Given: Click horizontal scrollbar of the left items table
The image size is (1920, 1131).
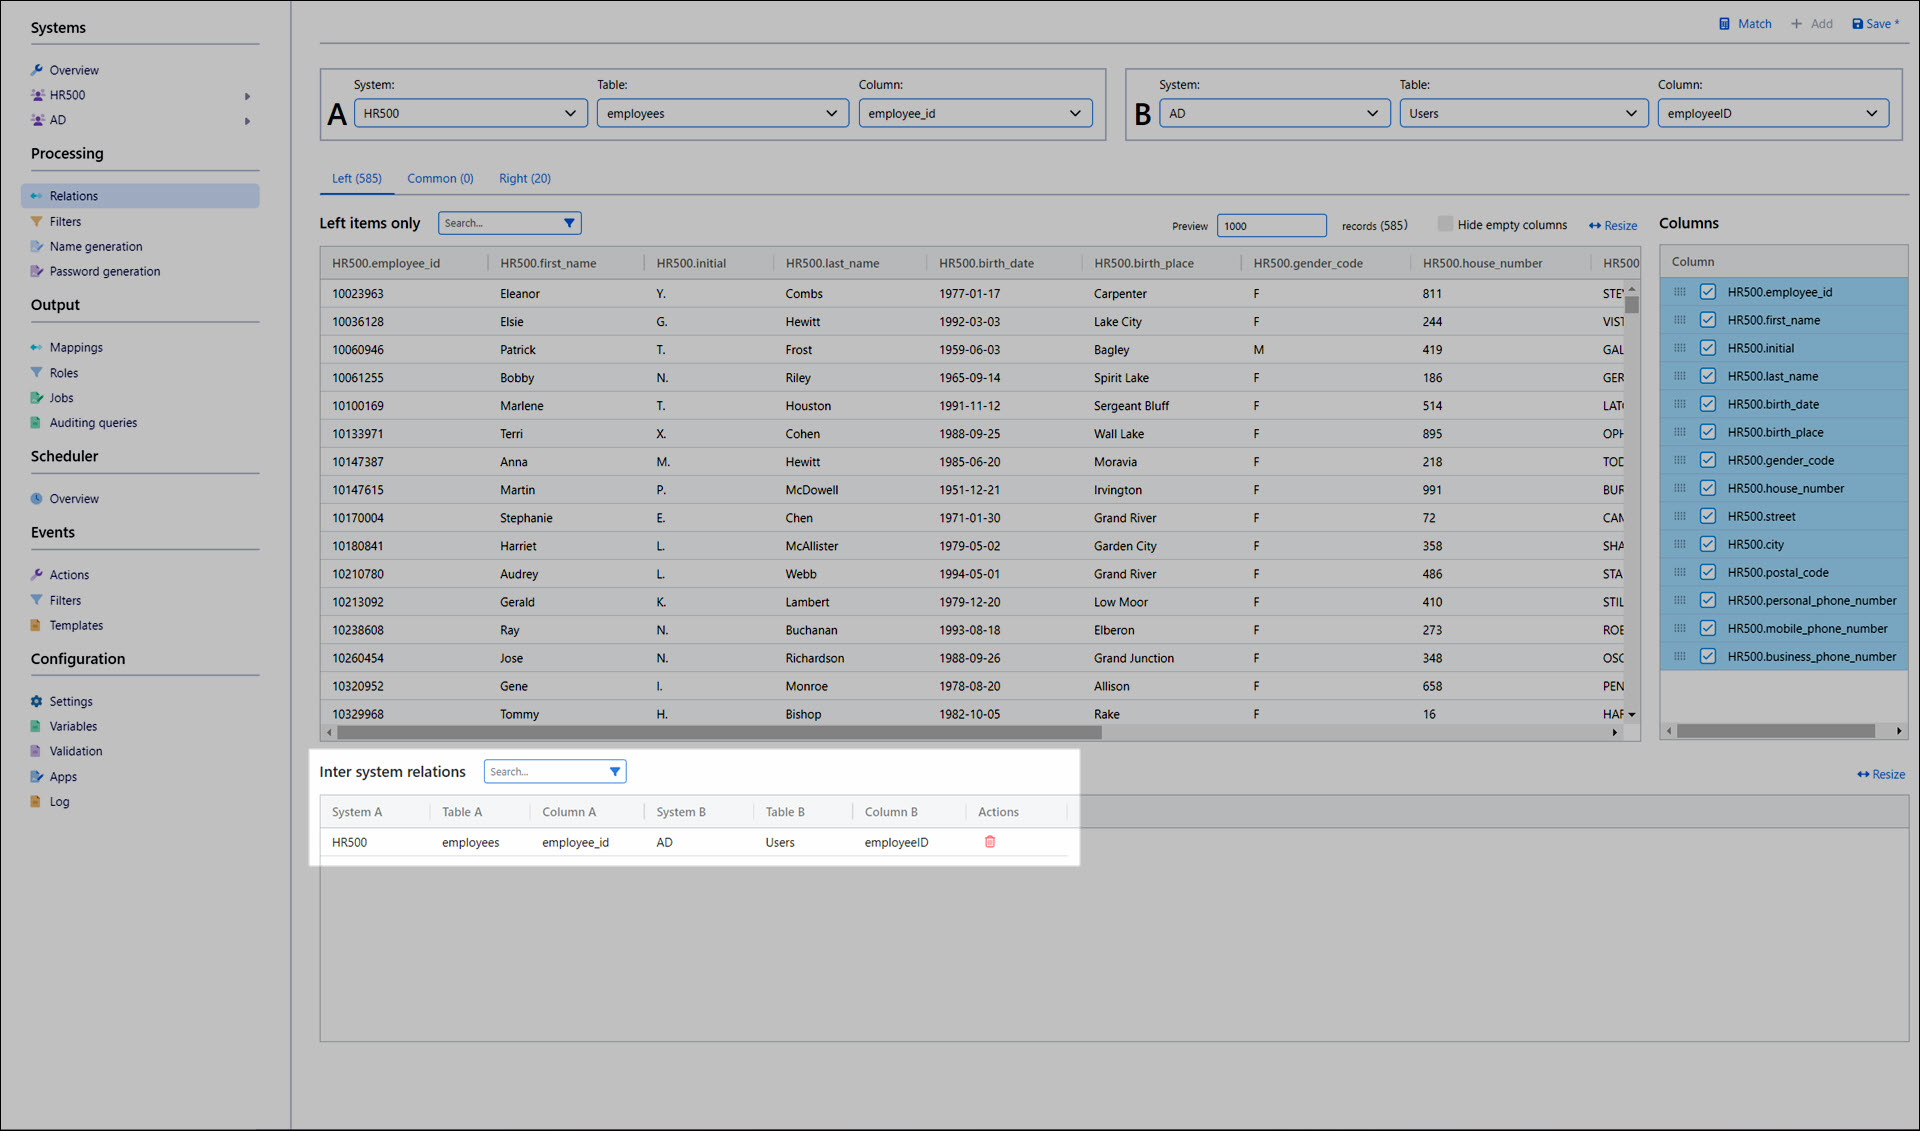Looking at the screenshot, I should coord(718,733).
